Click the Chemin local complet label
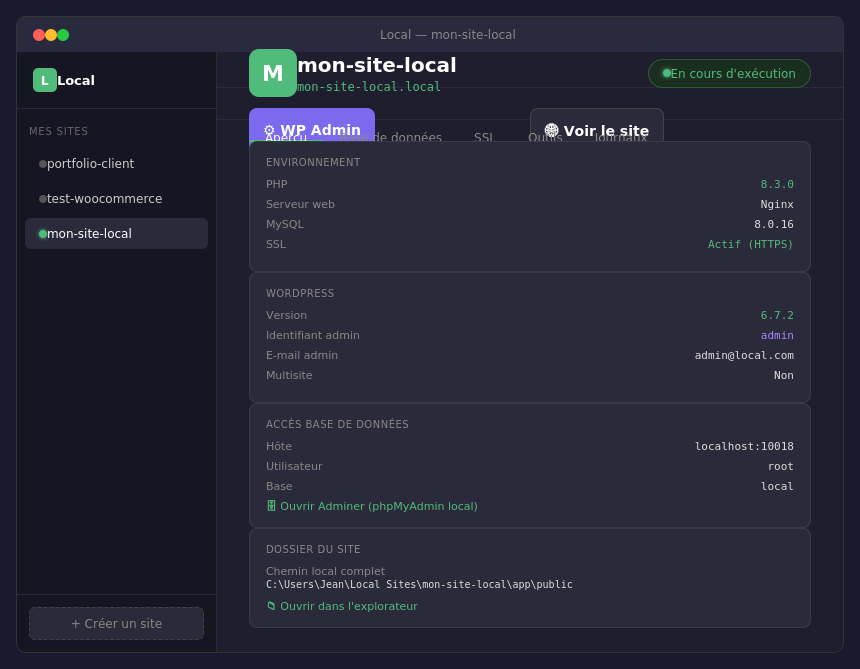 click(x=325, y=571)
